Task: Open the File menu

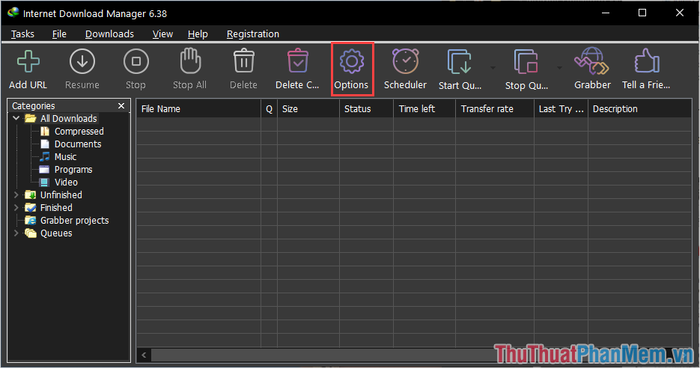Action: tap(59, 34)
